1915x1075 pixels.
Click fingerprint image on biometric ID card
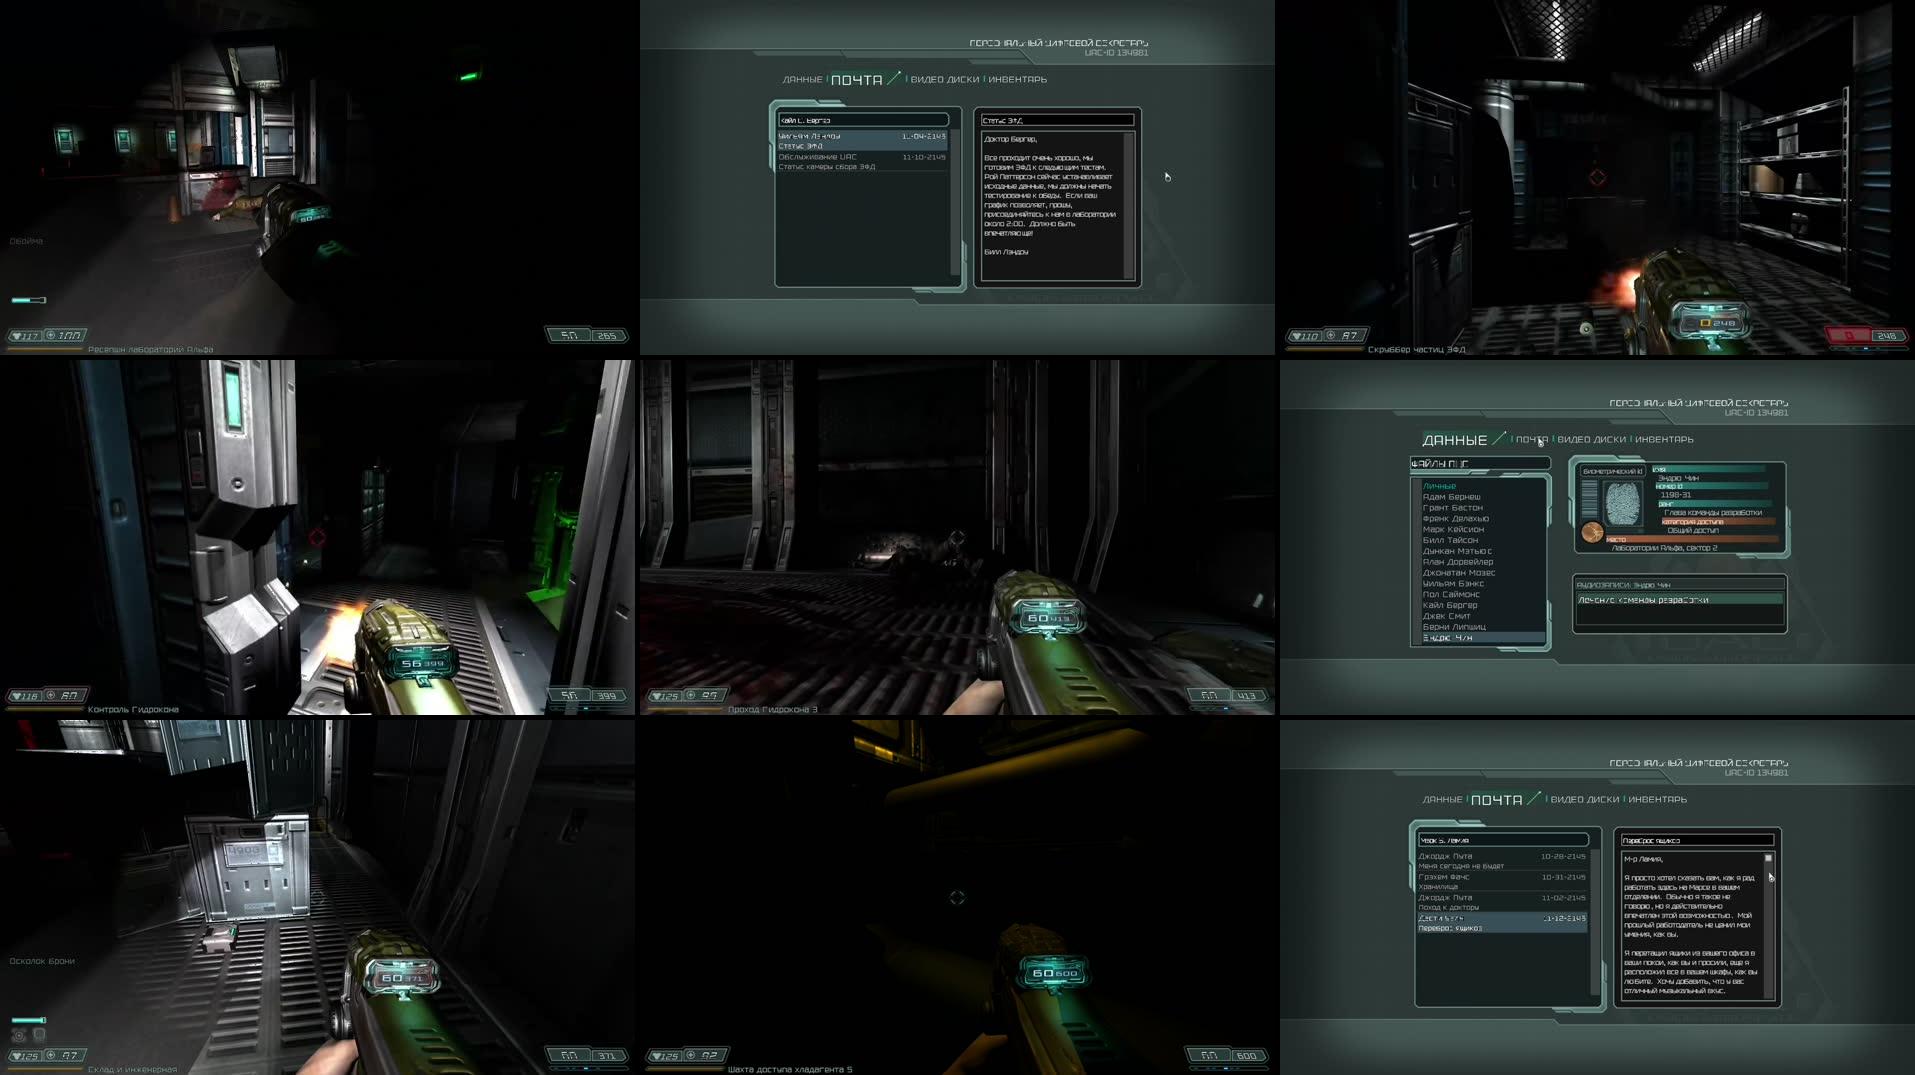(1623, 504)
